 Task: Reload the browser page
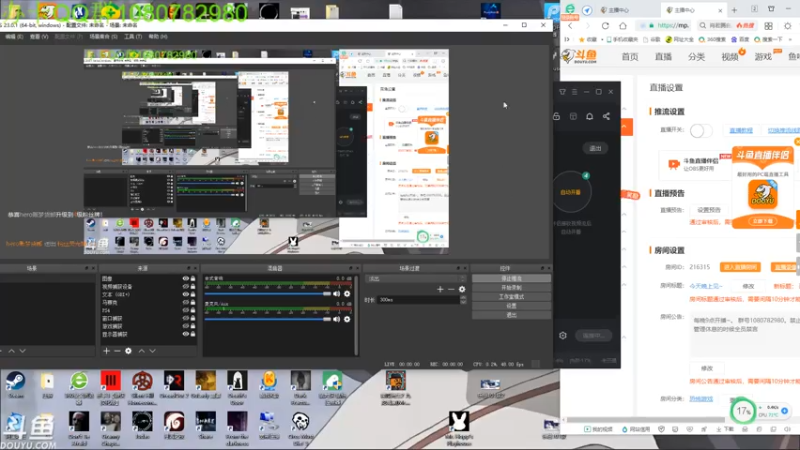(605, 26)
